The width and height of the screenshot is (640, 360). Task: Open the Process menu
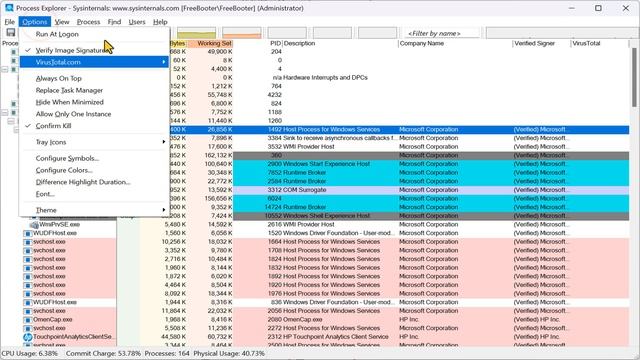88,22
